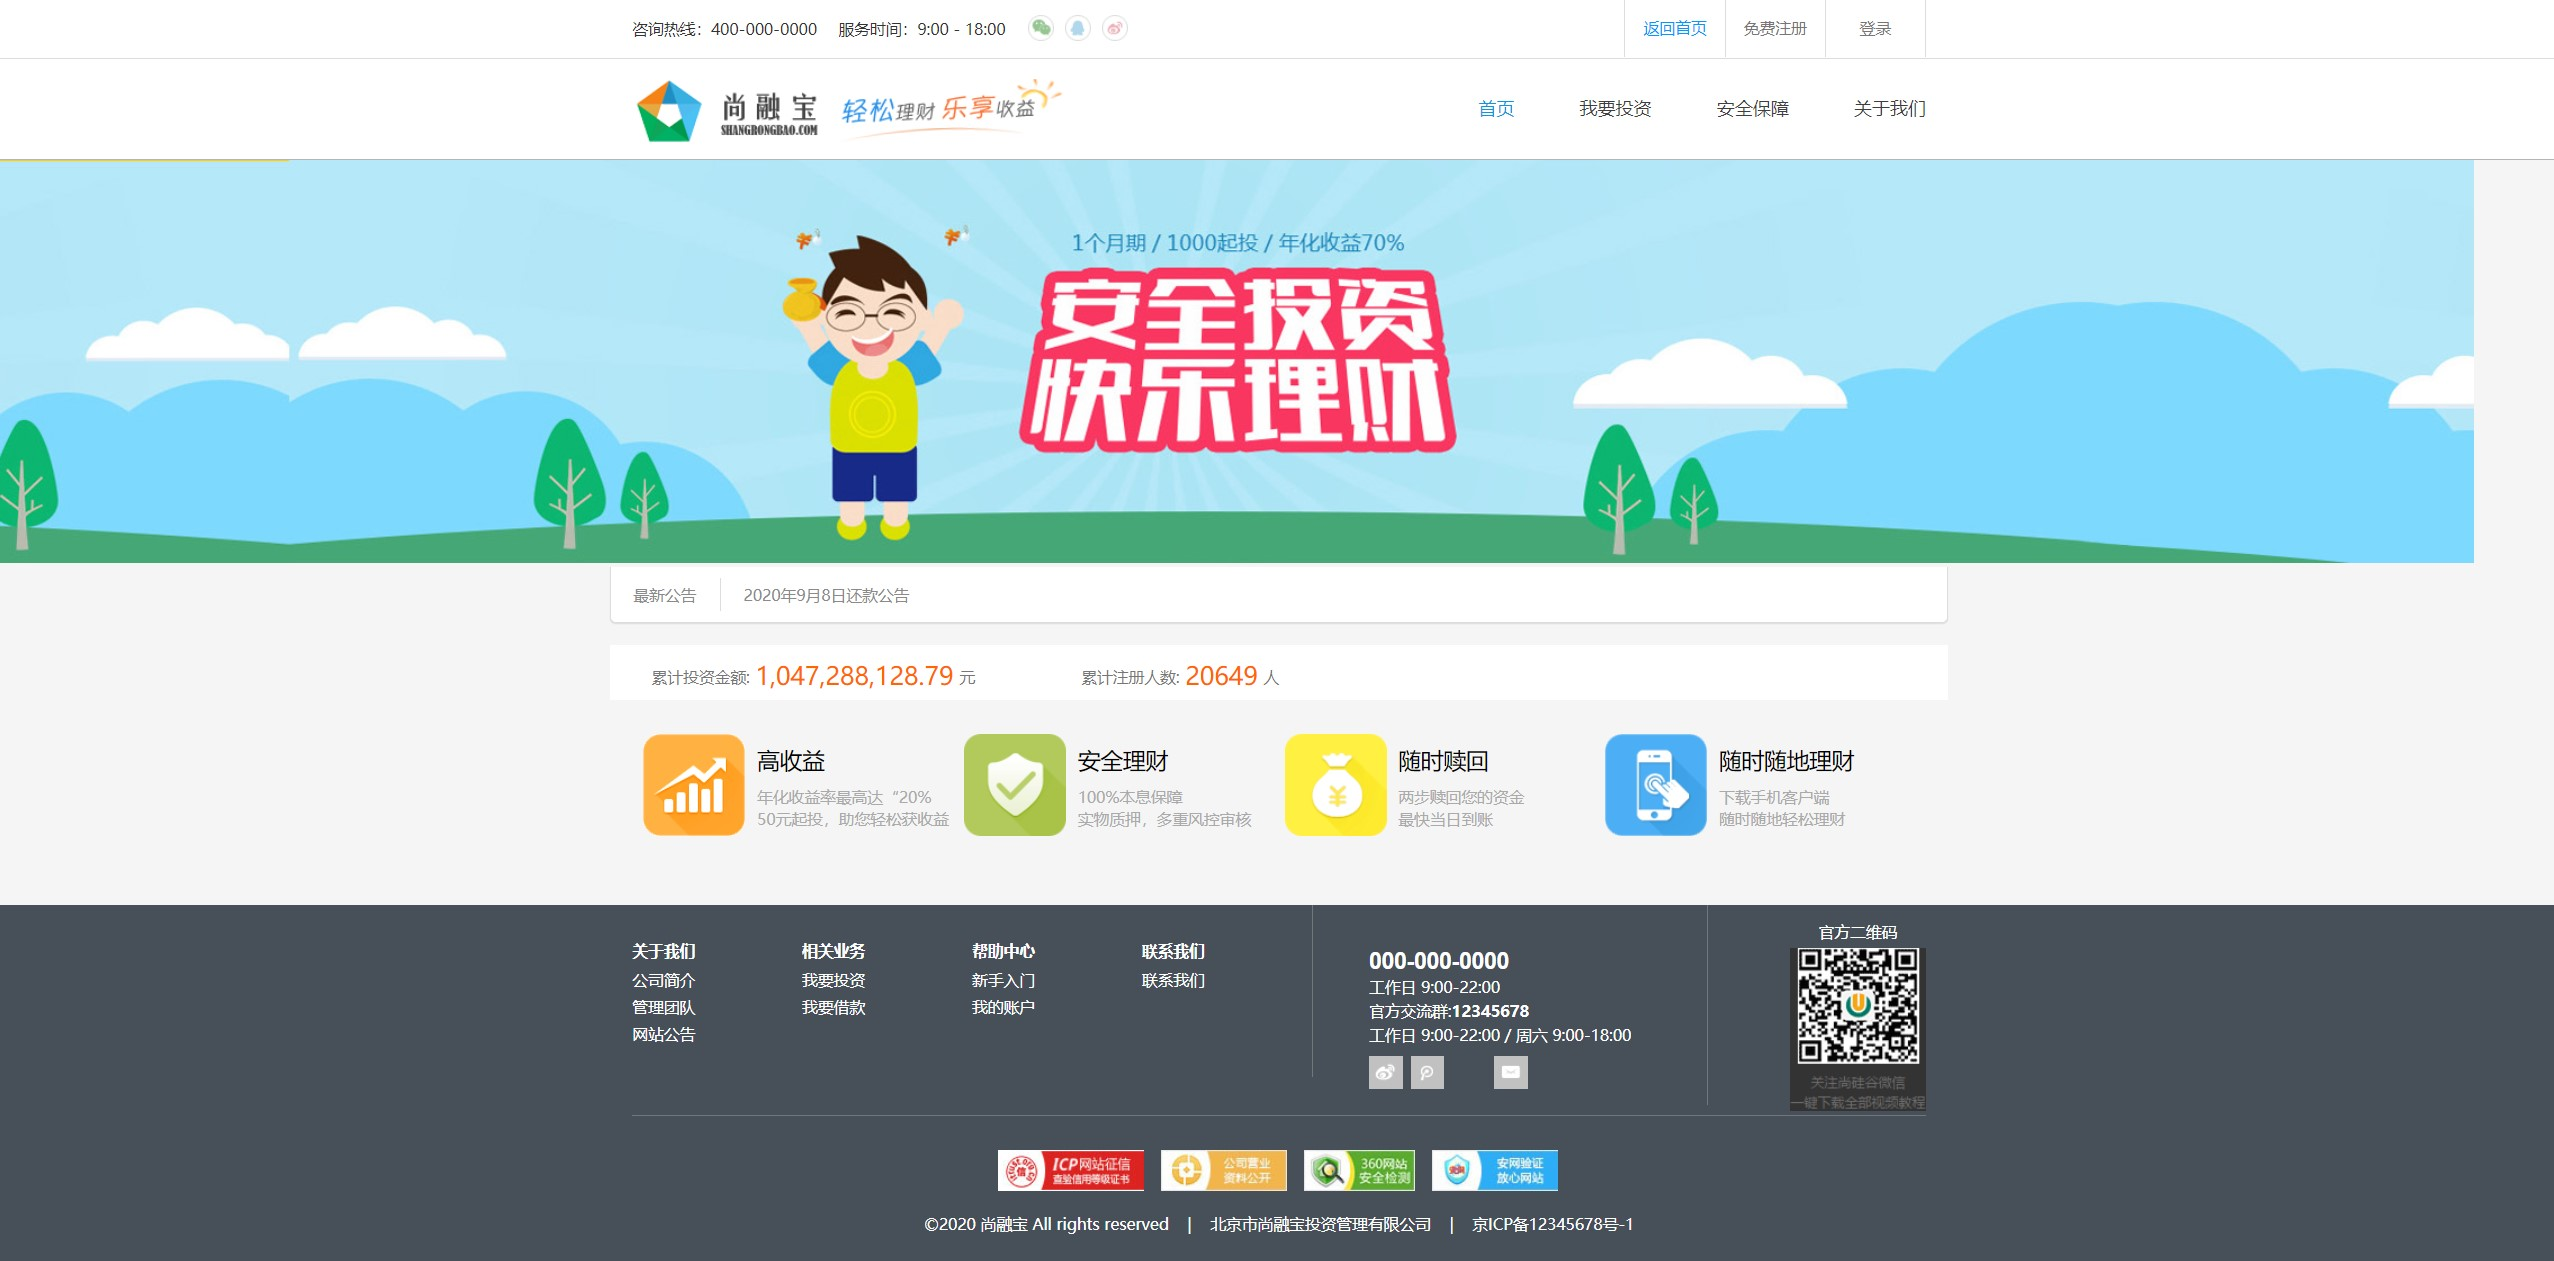The image size is (2554, 1261).
Task: Tap the 随时随地理财 phone icon
Action: click(x=1656, y=784)
